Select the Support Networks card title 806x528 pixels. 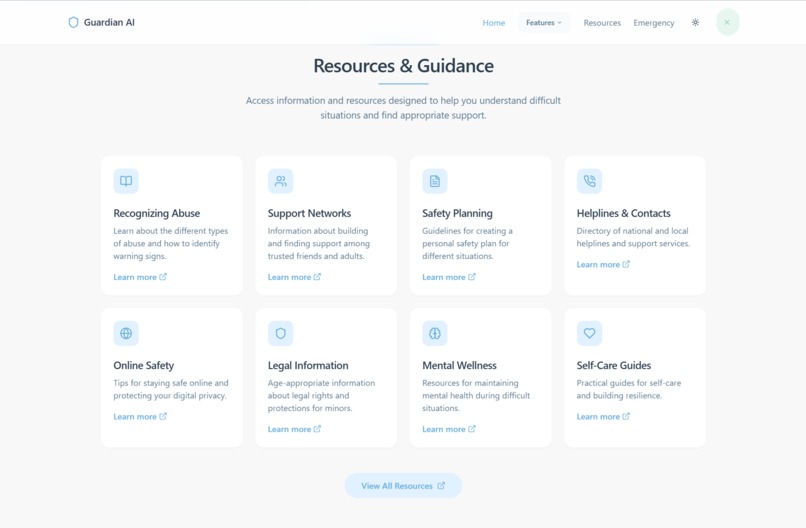coord(309,213)
